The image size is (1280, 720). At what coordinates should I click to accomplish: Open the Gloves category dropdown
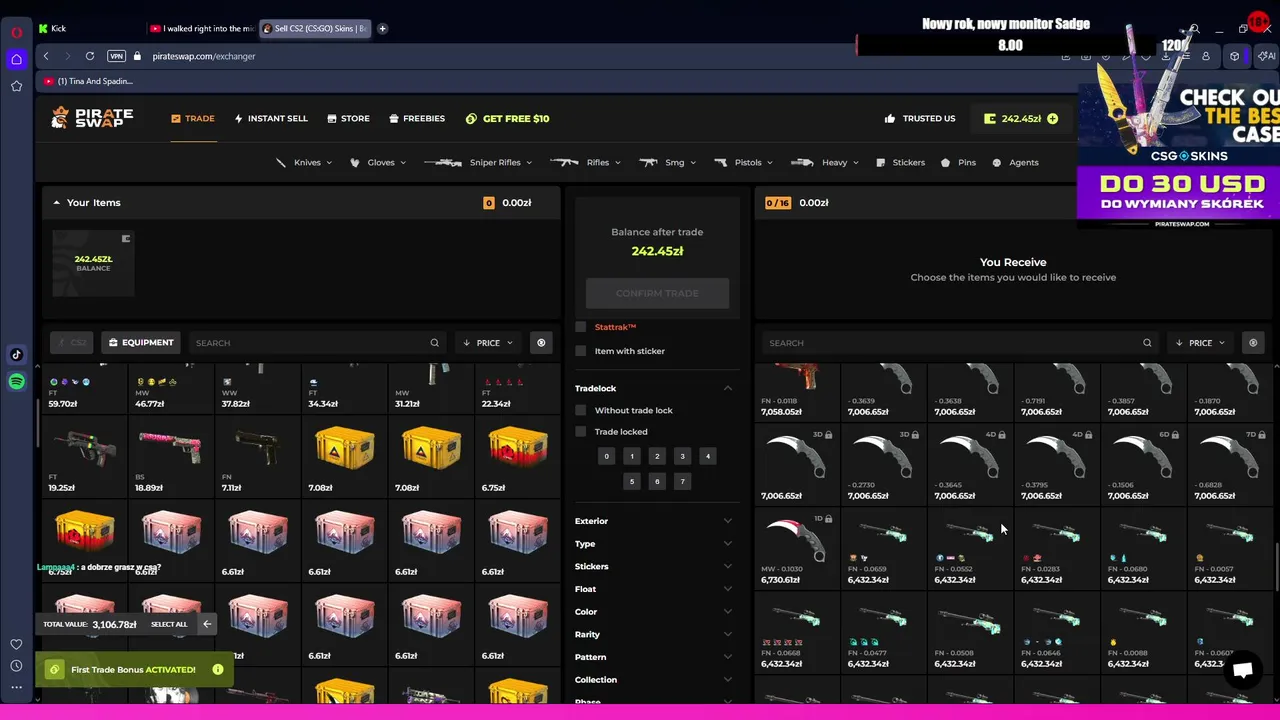tap(378, 162)
